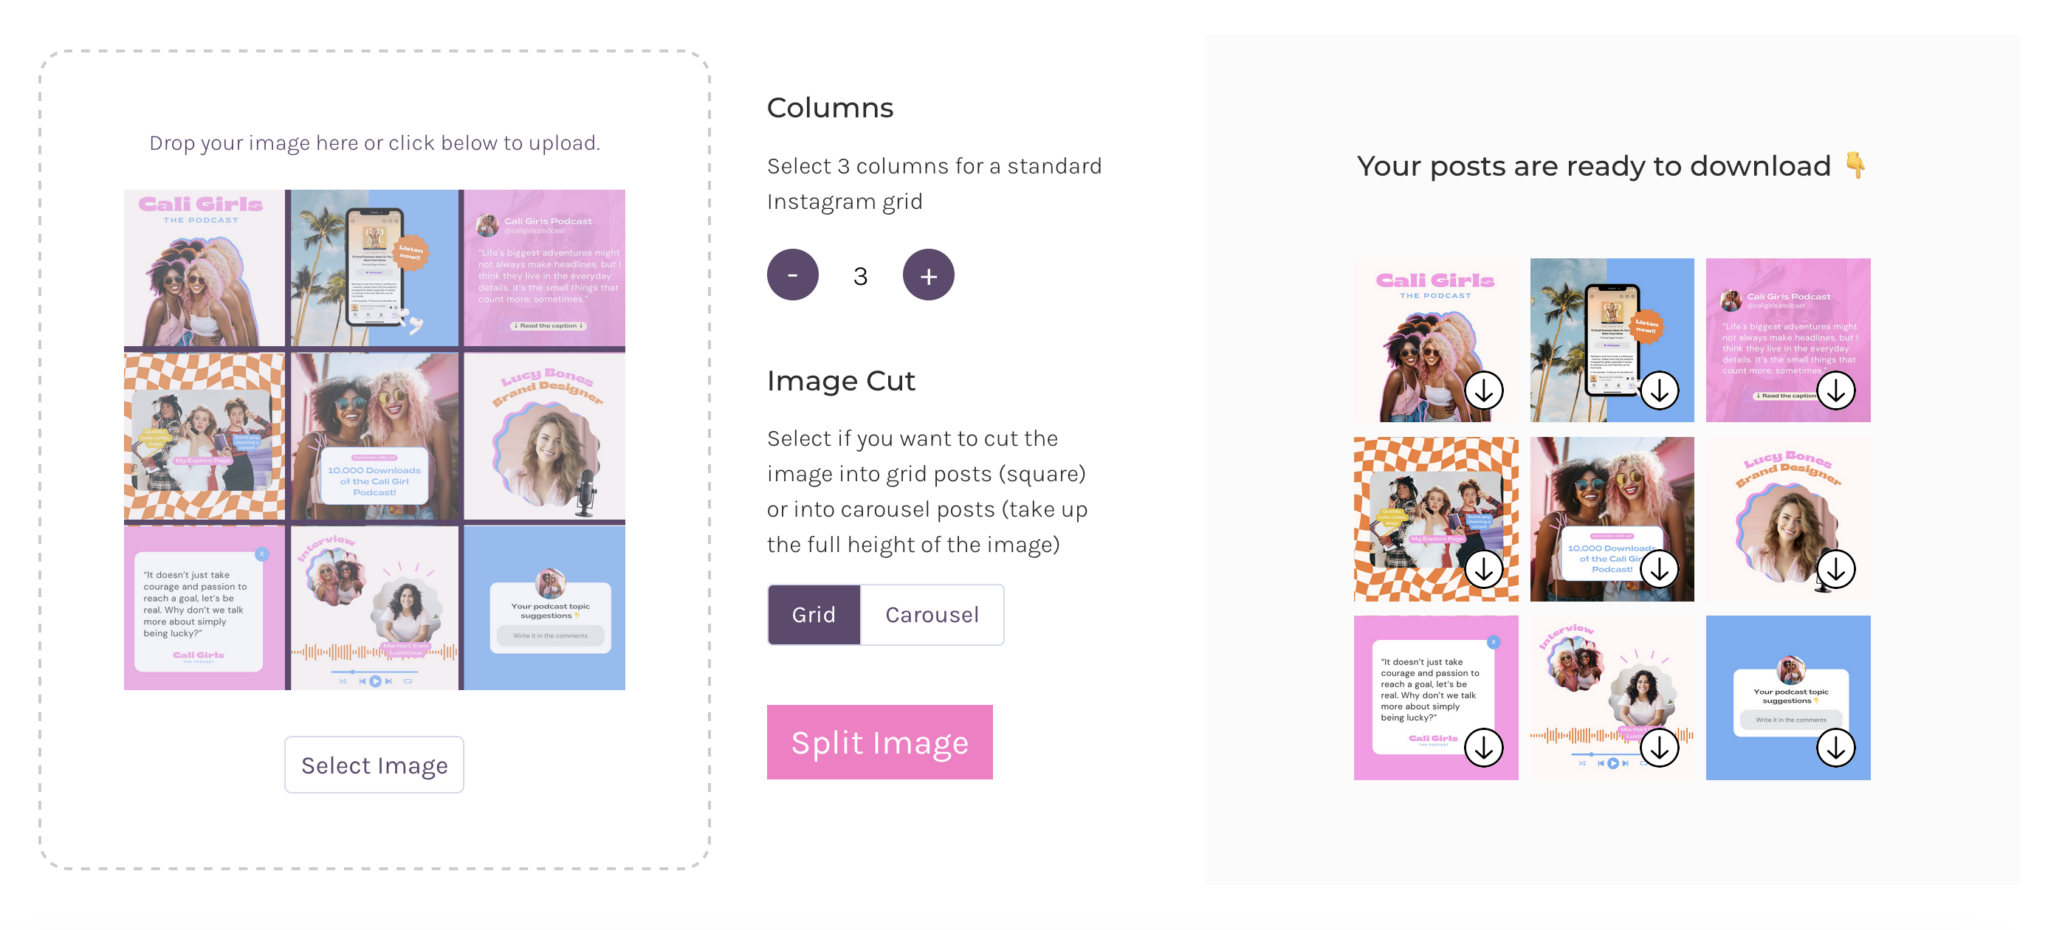This screenshot has height=930, width=2048.
Task: Switch to the Carousel image cut option
Action: [931, 614]
